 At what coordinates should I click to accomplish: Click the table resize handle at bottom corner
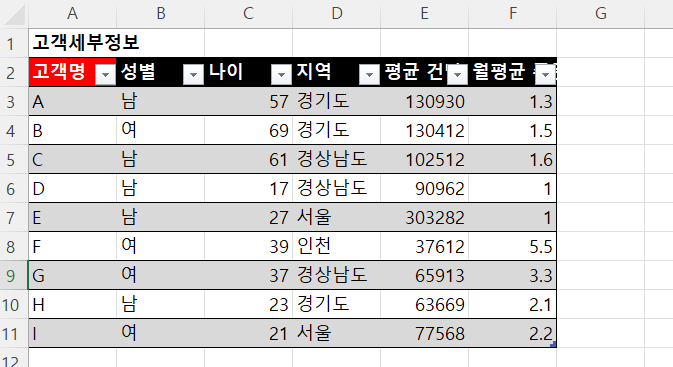553,344
